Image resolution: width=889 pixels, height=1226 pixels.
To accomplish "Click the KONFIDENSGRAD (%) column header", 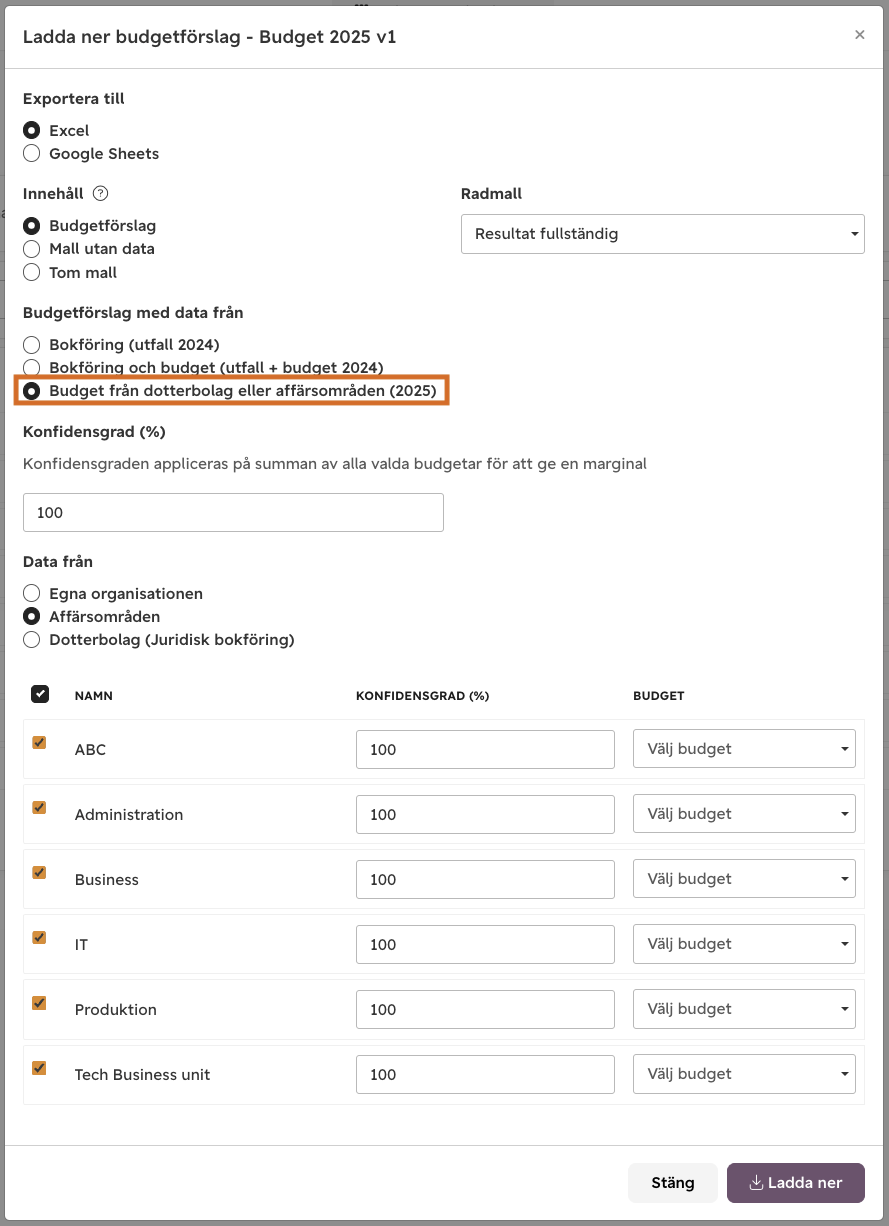I will pyautogui.click(x=423, y=696).
